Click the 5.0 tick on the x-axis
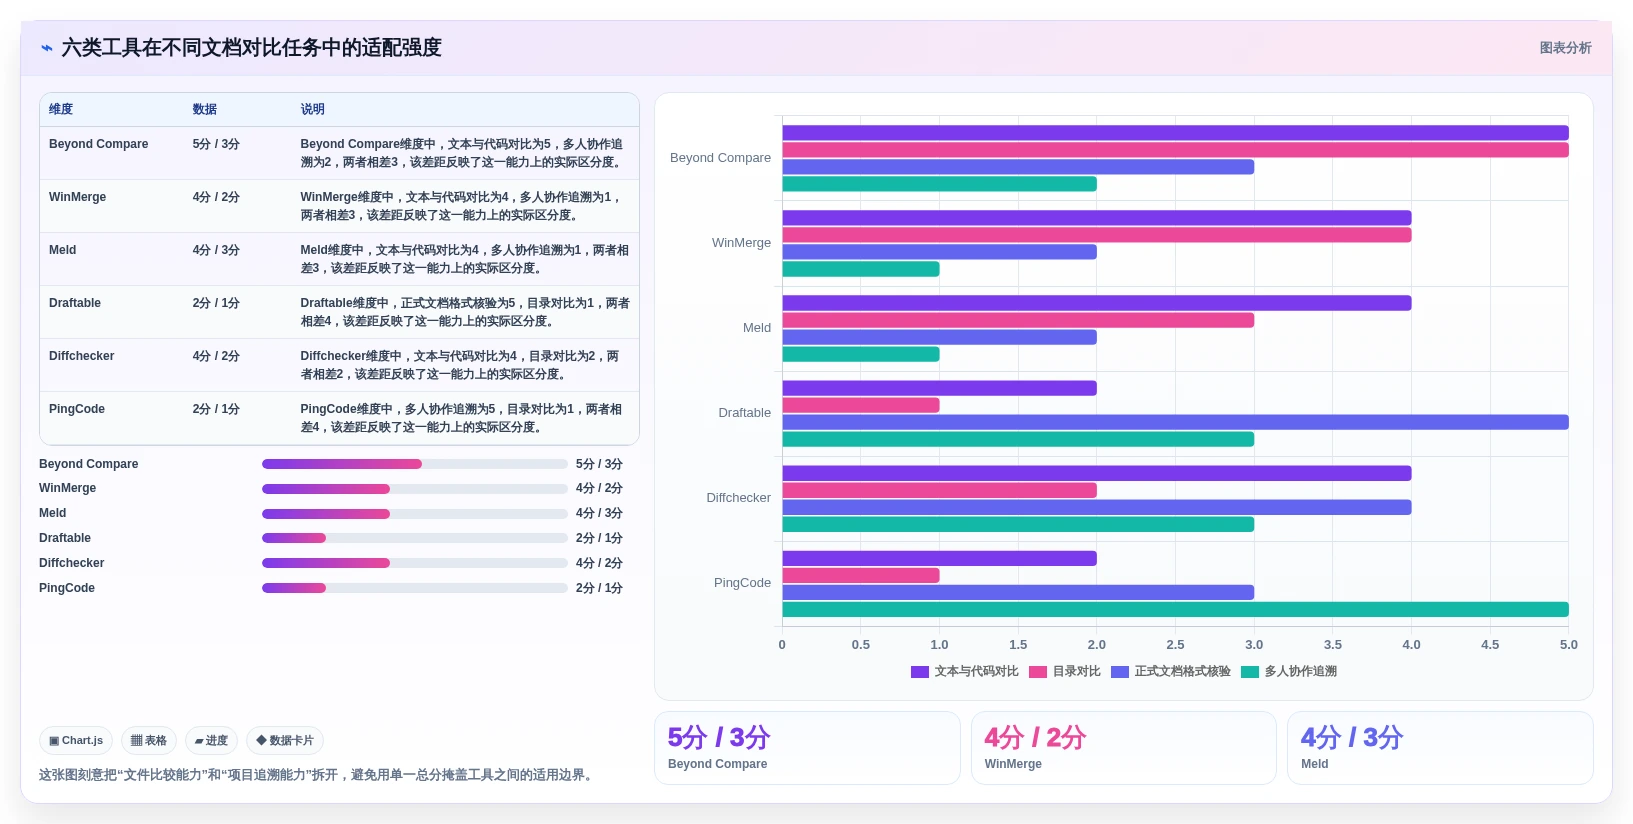The image size is (1633, 824). tap(1568, 645)
